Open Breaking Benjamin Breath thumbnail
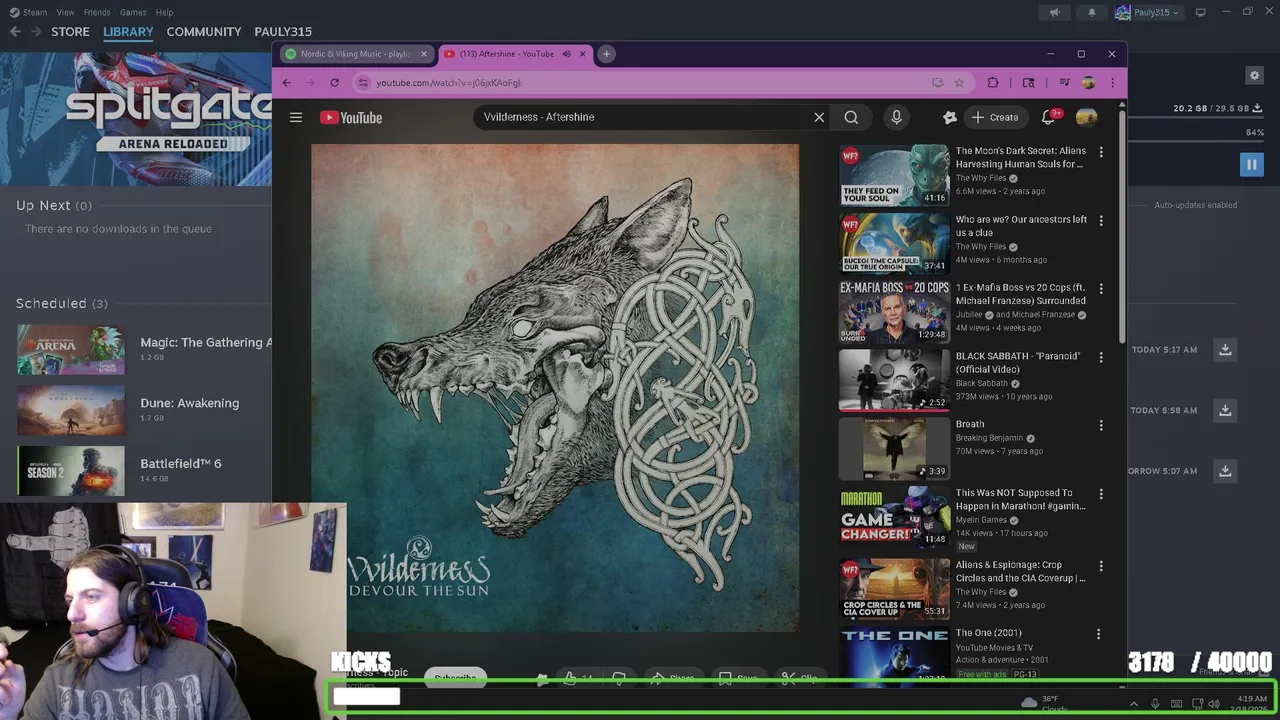The width and height of the screenshot is (1280, 720). coord(894,448)
